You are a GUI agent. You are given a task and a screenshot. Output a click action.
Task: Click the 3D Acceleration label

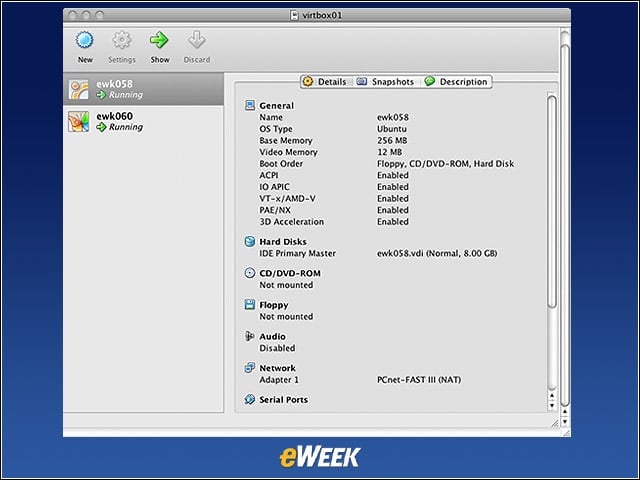[x=291, y=222]
